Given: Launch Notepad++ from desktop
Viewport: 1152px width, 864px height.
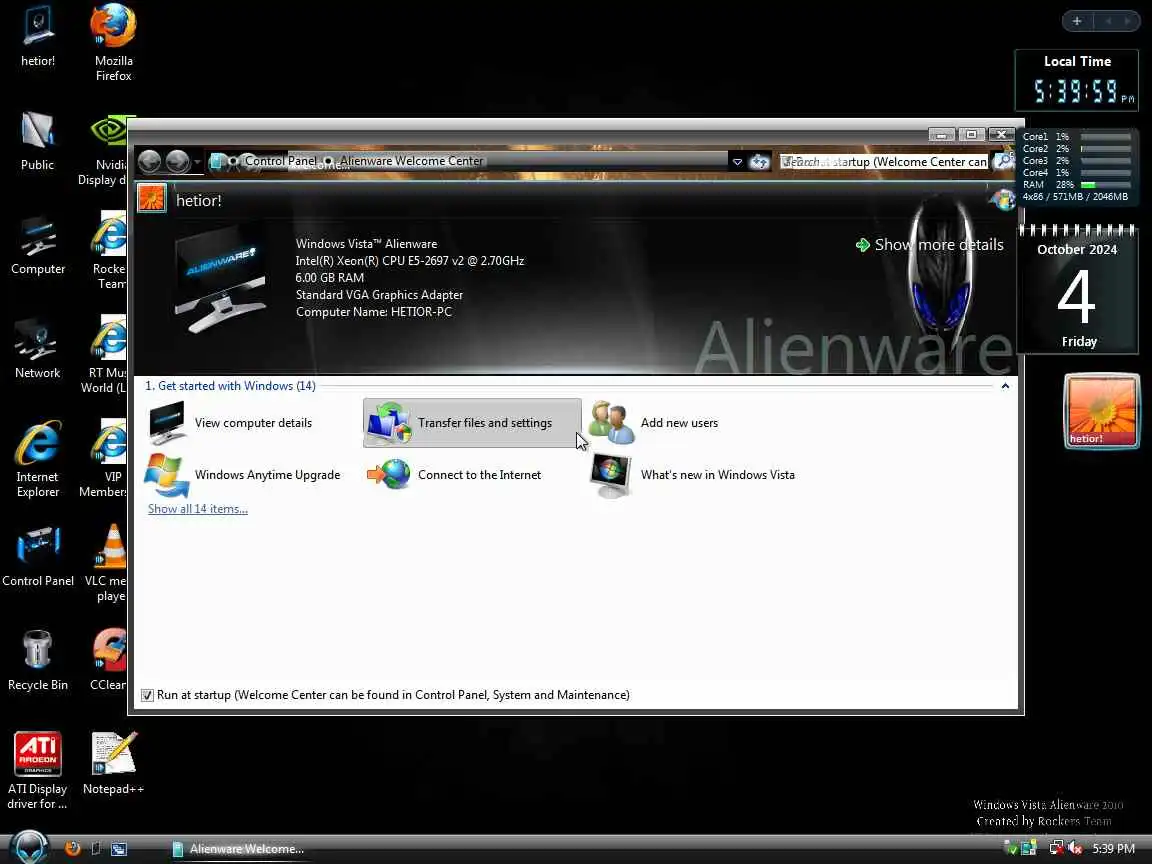Looking at the screenshot, I should pos(113,764).
